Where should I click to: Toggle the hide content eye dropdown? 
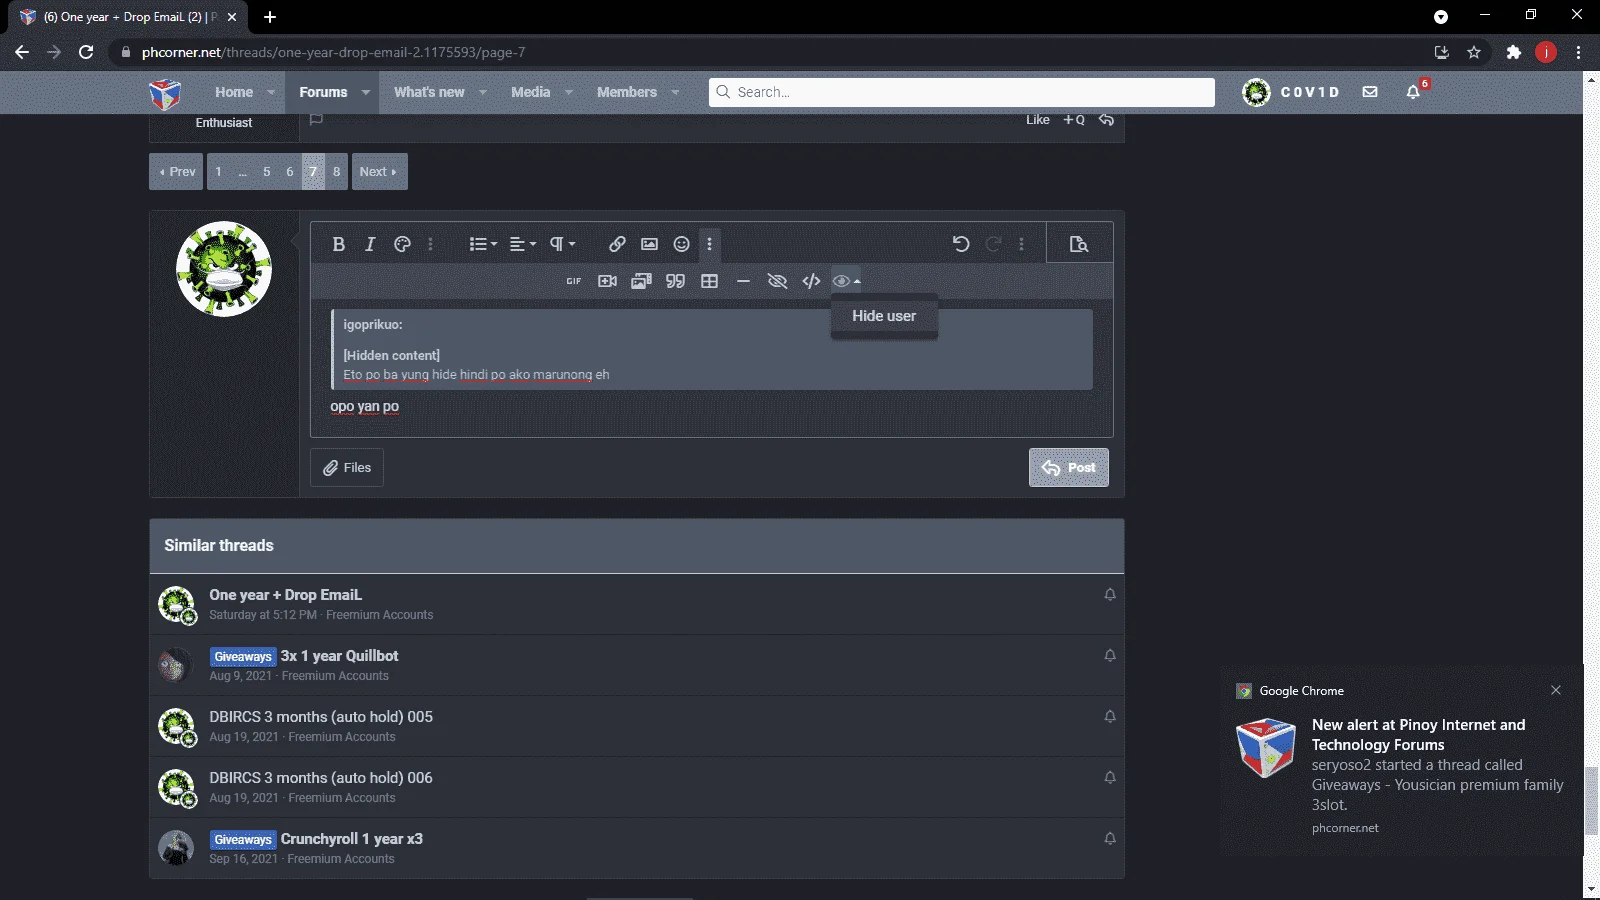point(846,281)
